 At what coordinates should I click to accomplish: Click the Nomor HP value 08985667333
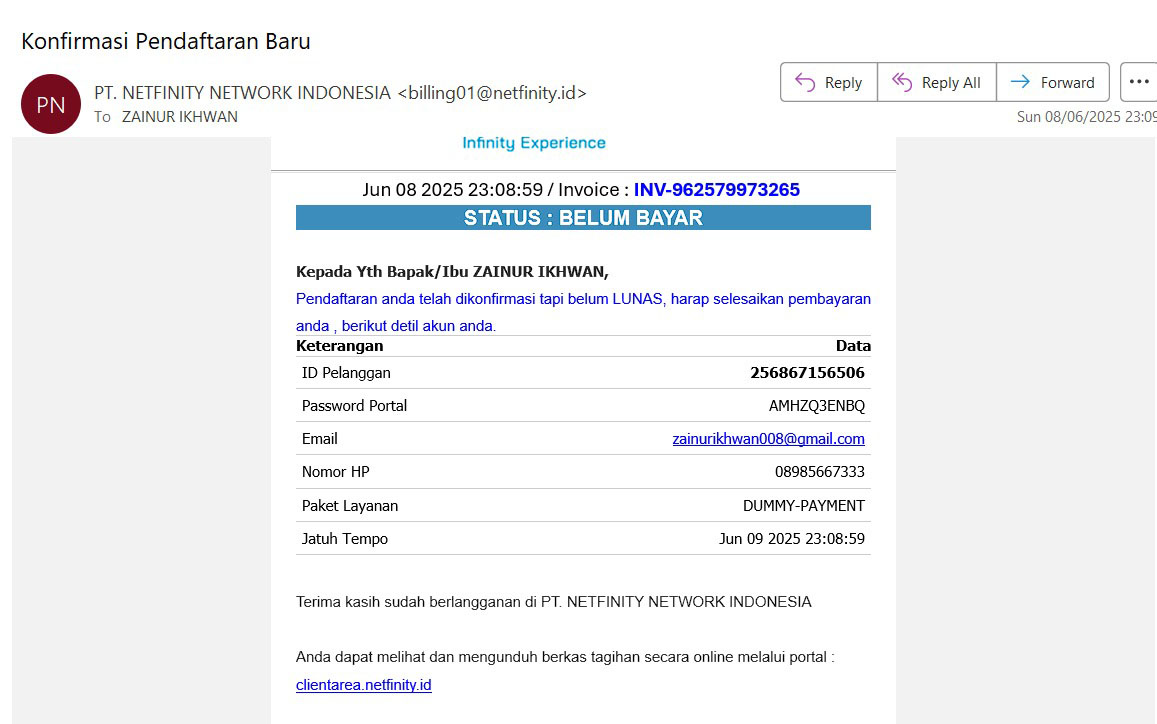pyautogui.click(x=819, y=472)
